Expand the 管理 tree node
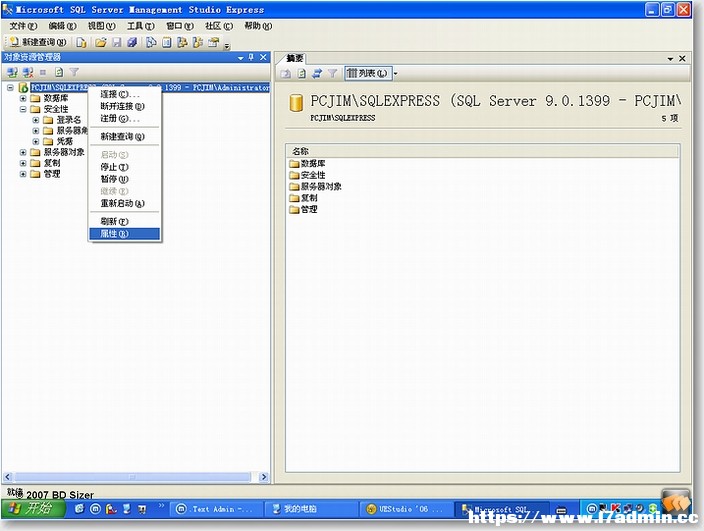 click(23, 174)
